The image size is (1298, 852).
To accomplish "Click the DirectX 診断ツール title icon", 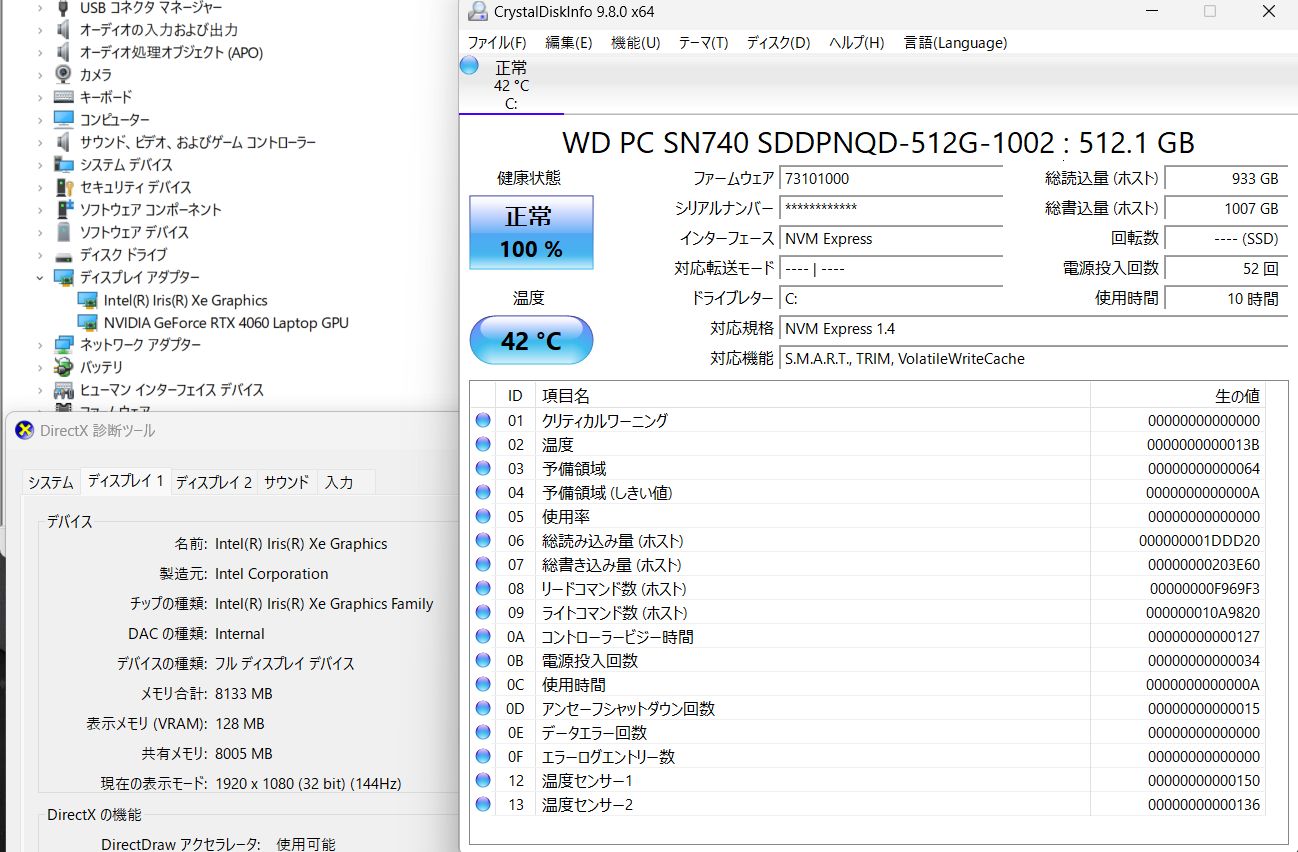I will click(24, 431).
